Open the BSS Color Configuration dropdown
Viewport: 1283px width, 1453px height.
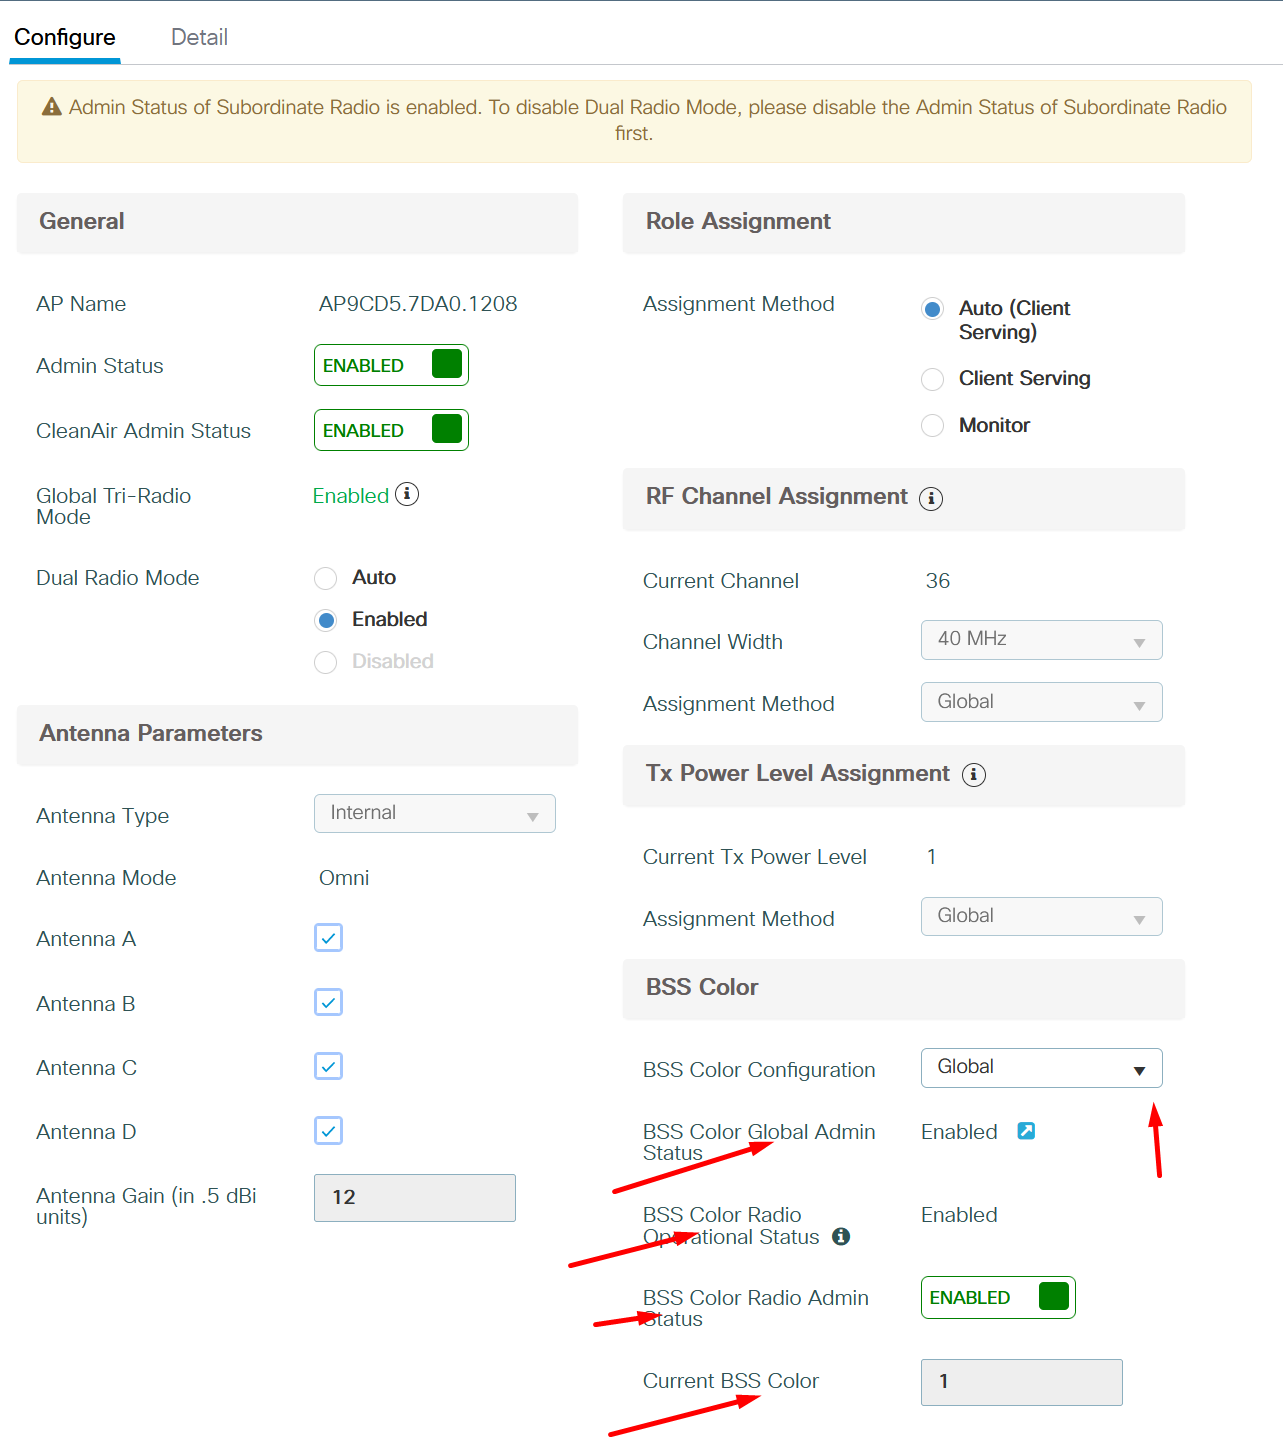click(x=1040, y=1067)
